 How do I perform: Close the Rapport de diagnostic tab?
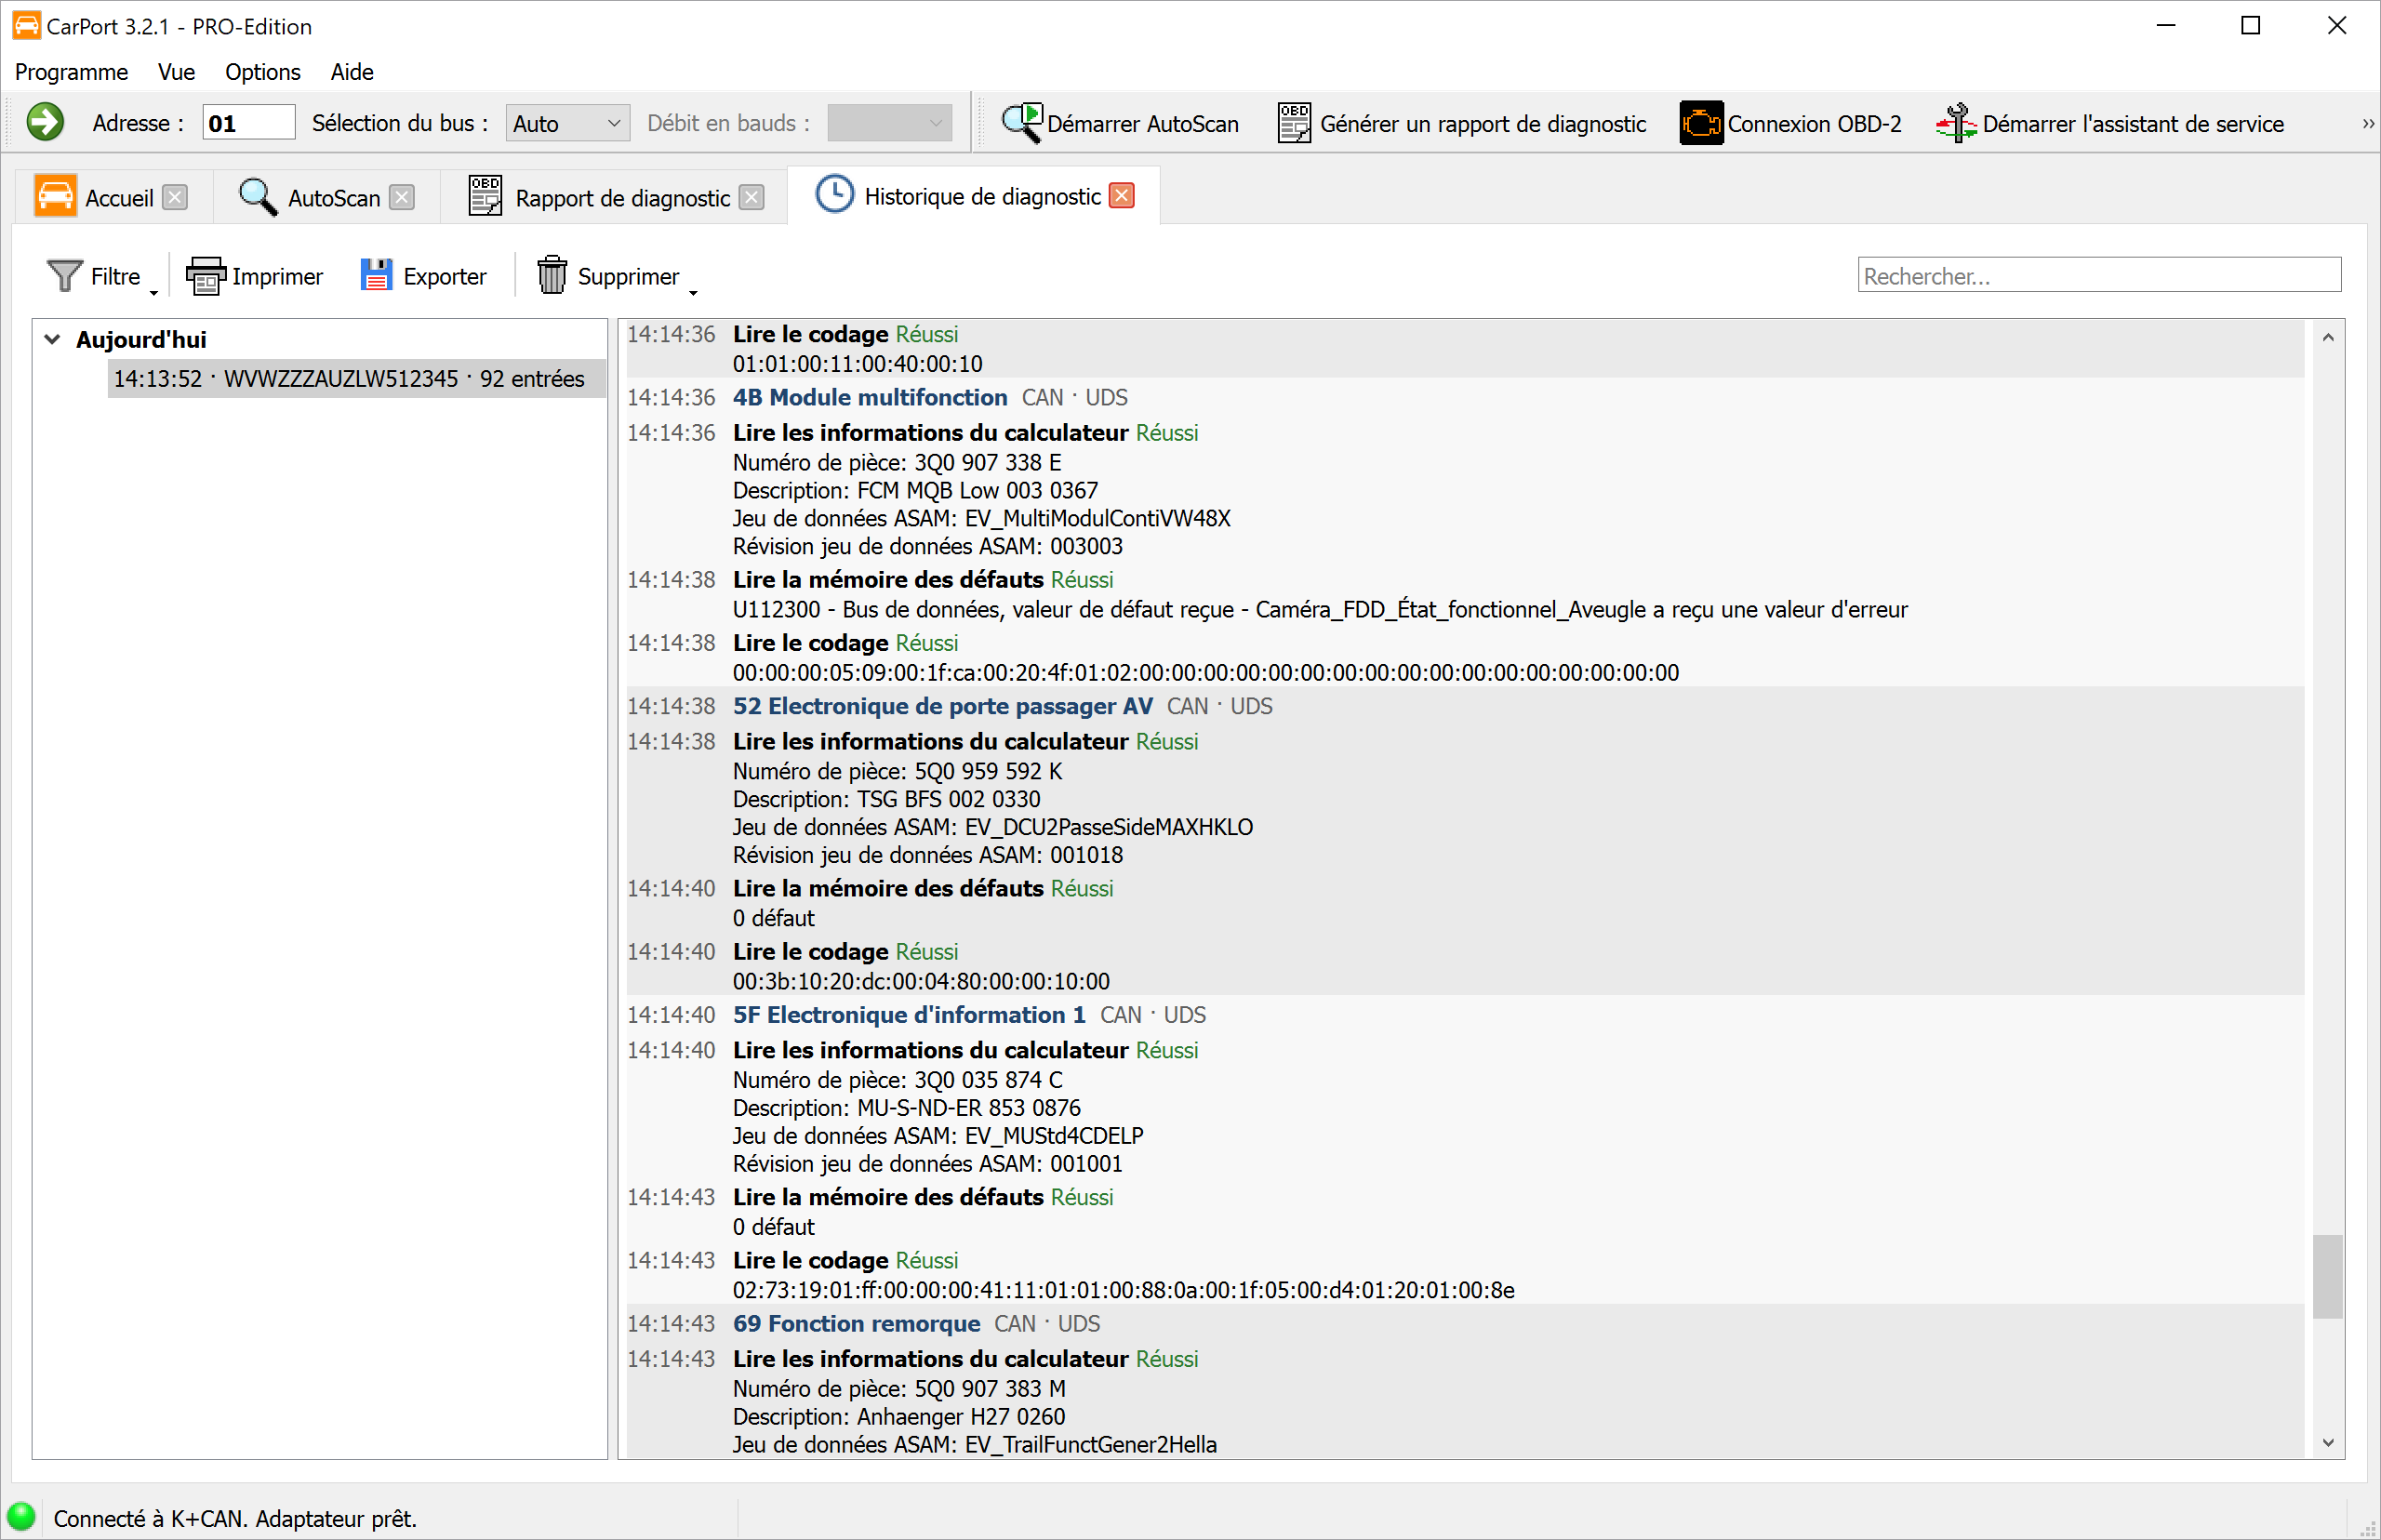click(752, 197)
